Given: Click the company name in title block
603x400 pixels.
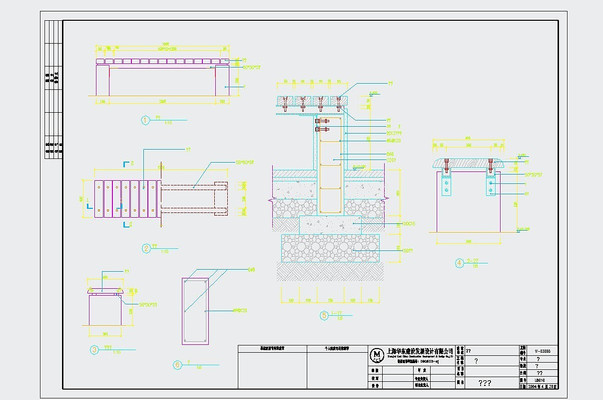Looking at the screenshot, I should click(x=422, y=352).
